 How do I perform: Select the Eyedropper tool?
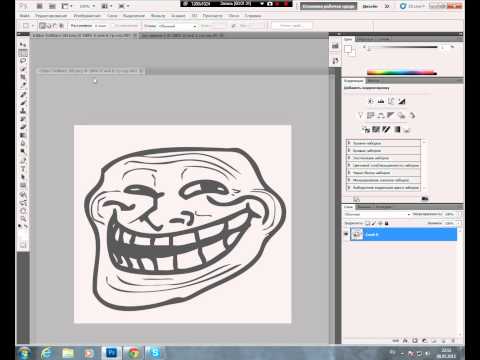point(23,85)
